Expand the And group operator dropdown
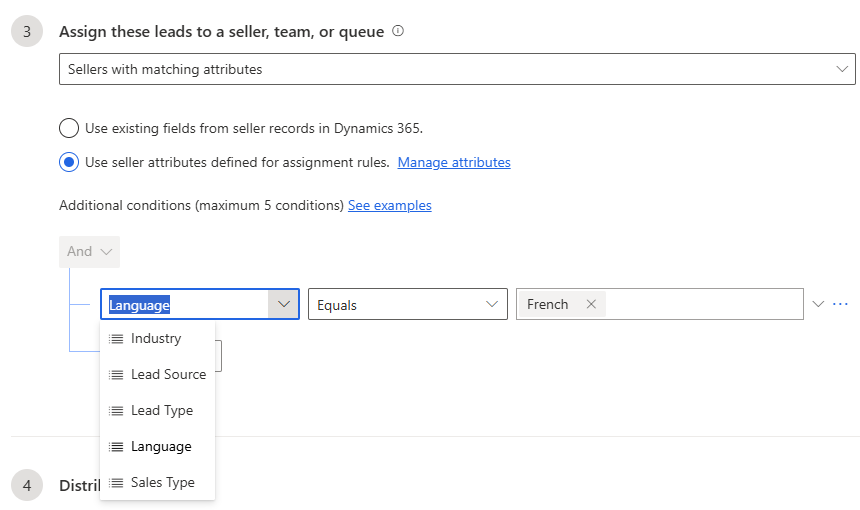 pyautogui.click(x=89, y=252)
